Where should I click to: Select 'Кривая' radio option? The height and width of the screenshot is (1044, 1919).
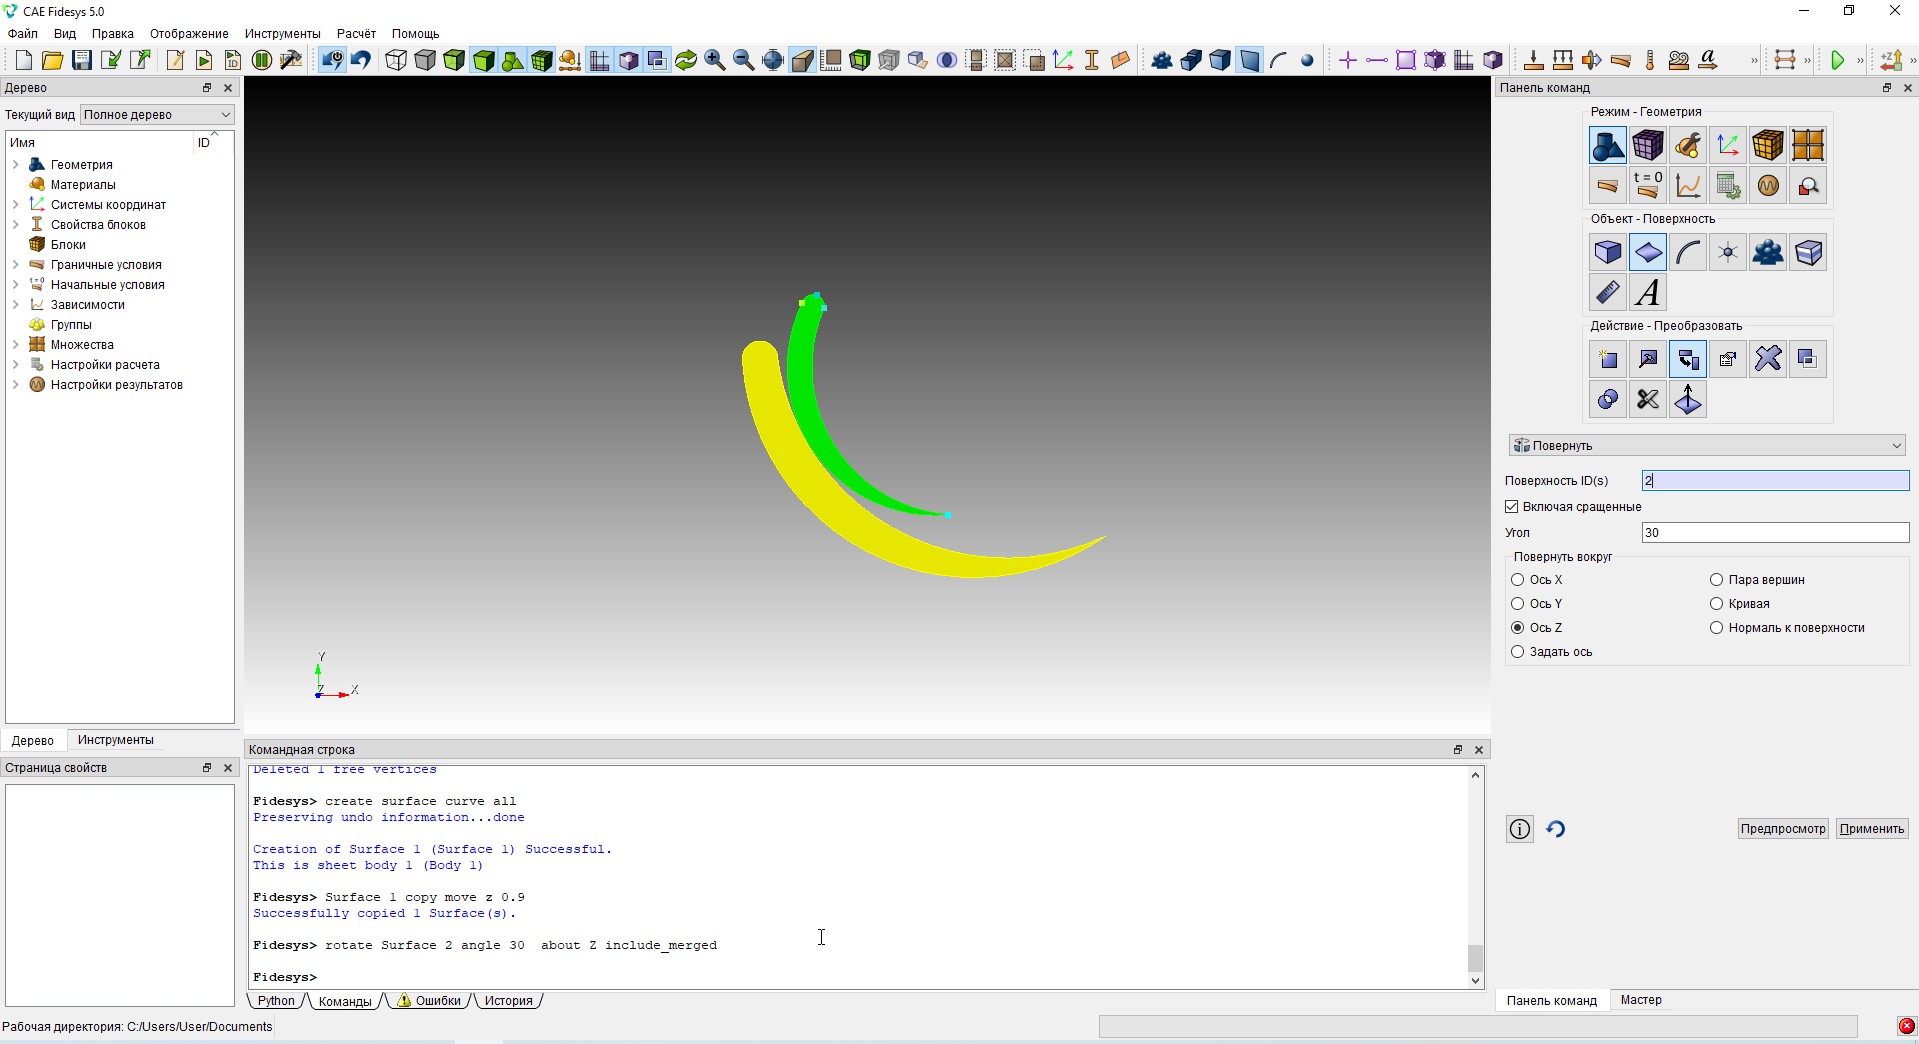(1717, 604)
